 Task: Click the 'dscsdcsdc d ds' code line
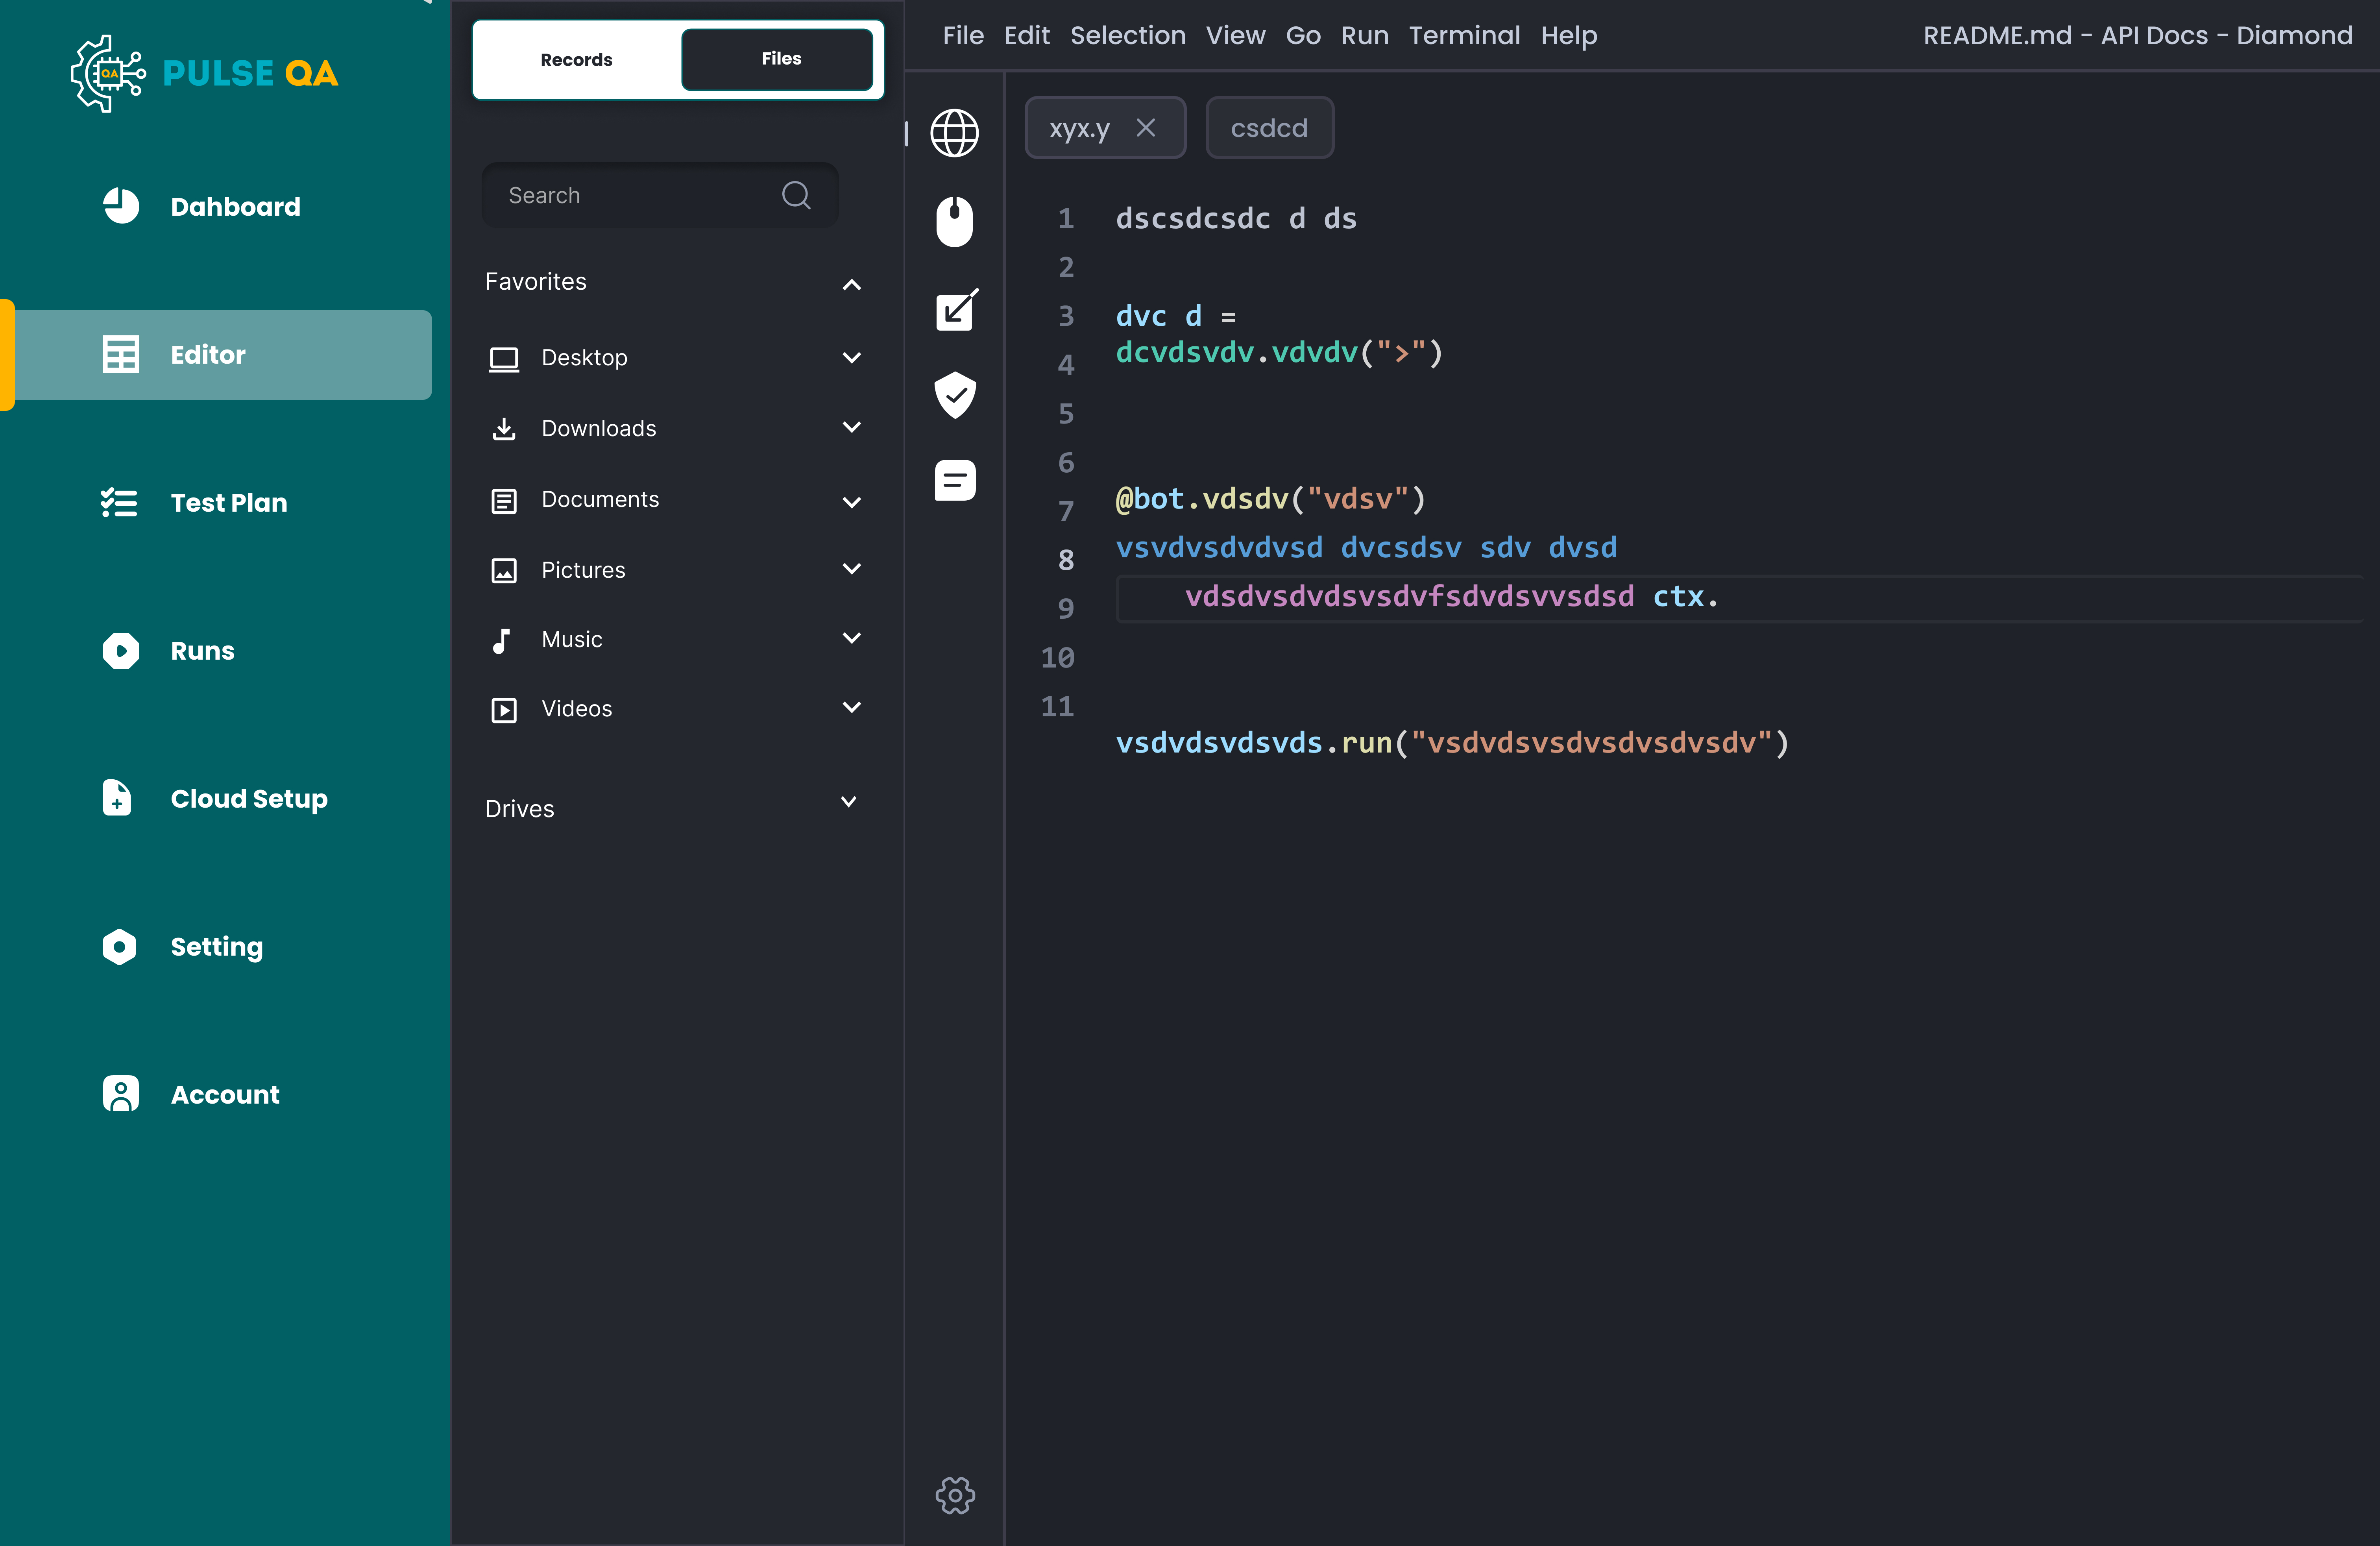(x=1236, y=219)
